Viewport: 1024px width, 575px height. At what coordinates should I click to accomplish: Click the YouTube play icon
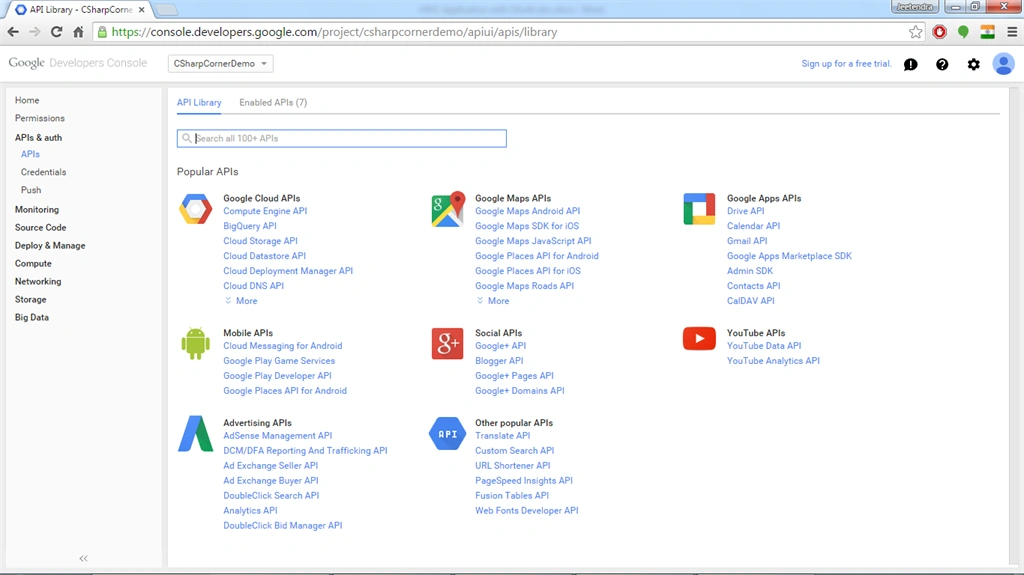coord(699,339)
